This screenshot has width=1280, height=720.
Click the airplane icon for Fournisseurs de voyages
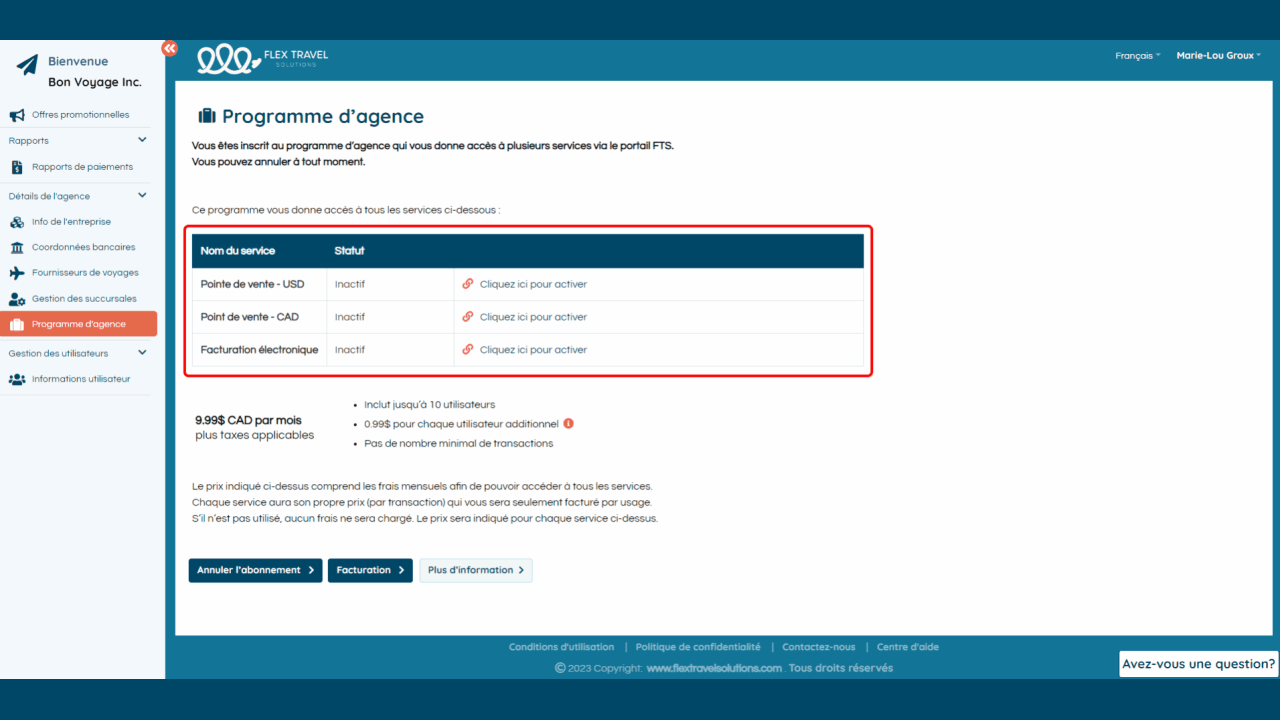click(17, 273)
